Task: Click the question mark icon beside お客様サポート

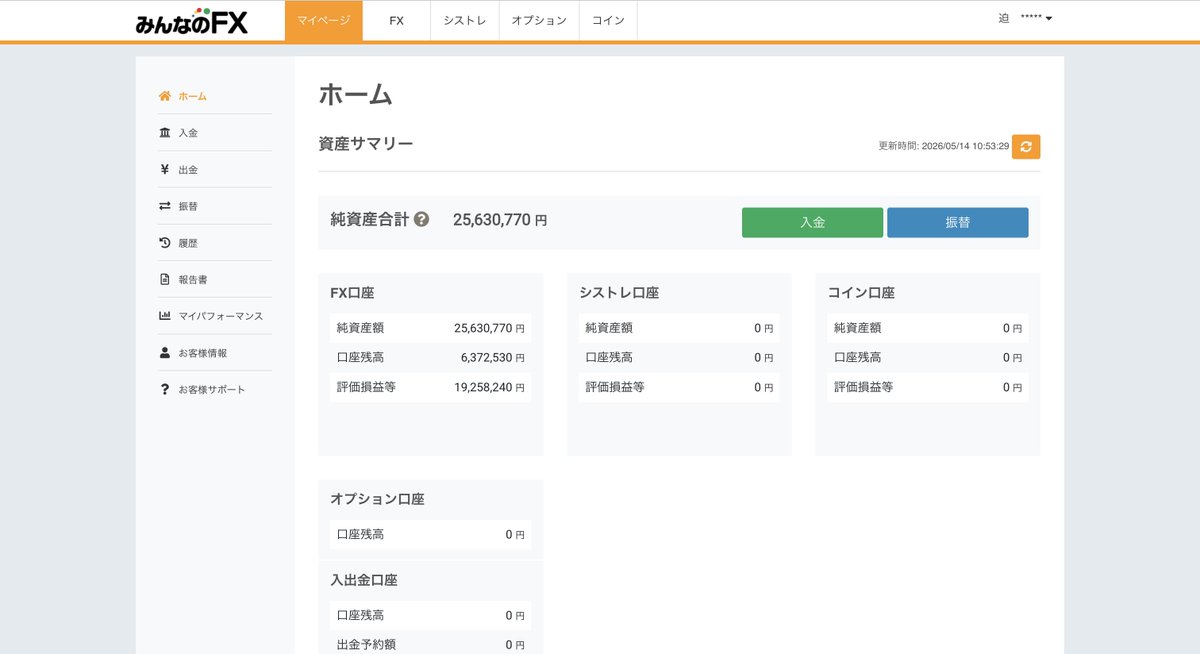Action: (165, 389)
